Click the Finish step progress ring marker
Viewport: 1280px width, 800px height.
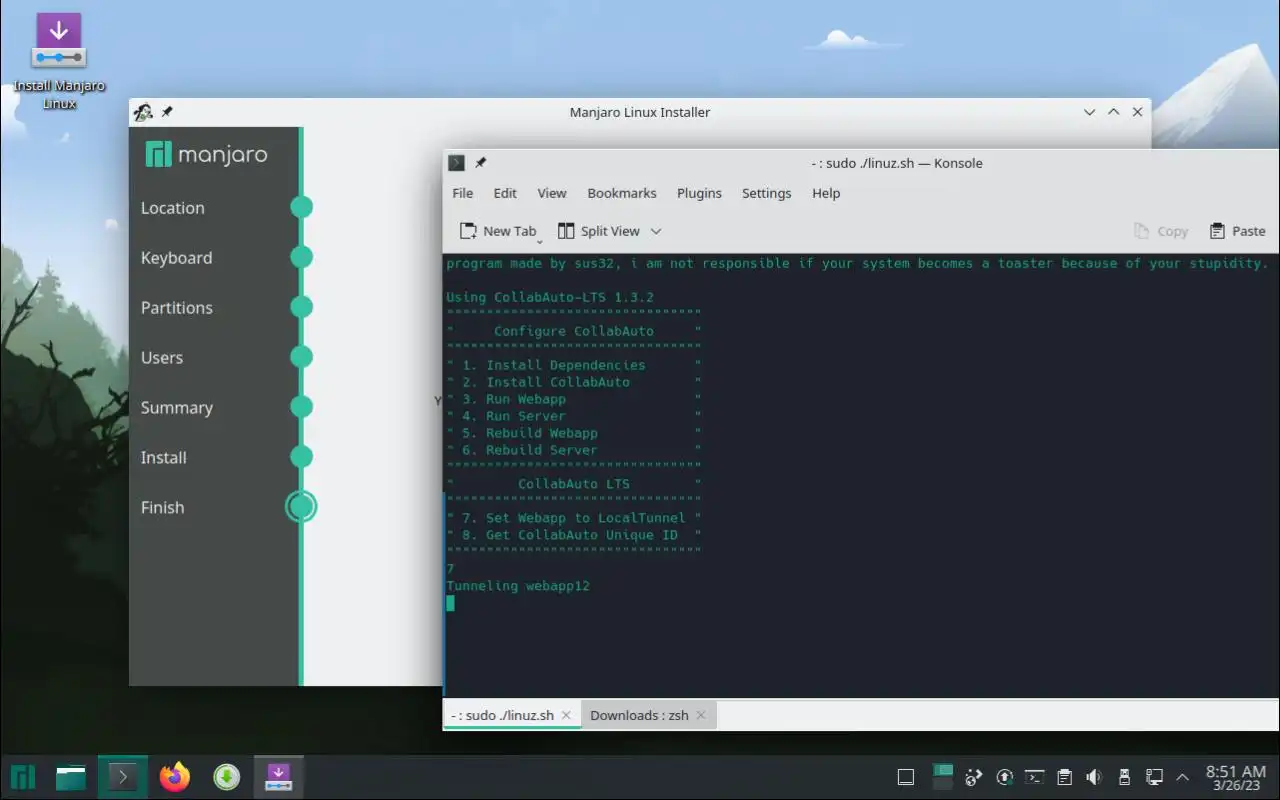click(x=301, y=507)
